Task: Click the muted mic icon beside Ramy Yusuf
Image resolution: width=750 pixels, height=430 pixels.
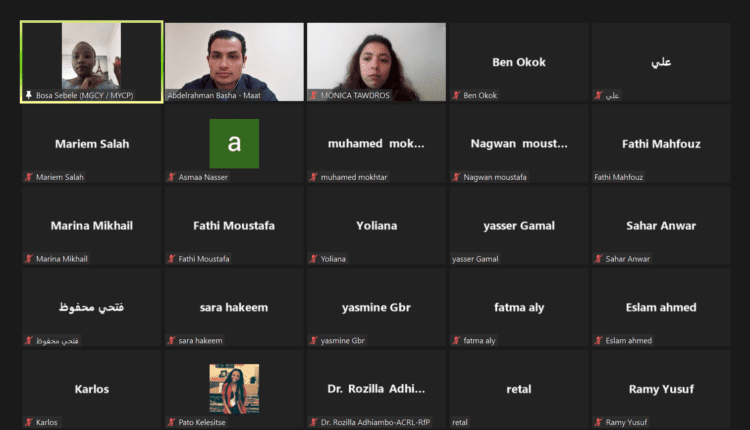Action: coord(598,422)
